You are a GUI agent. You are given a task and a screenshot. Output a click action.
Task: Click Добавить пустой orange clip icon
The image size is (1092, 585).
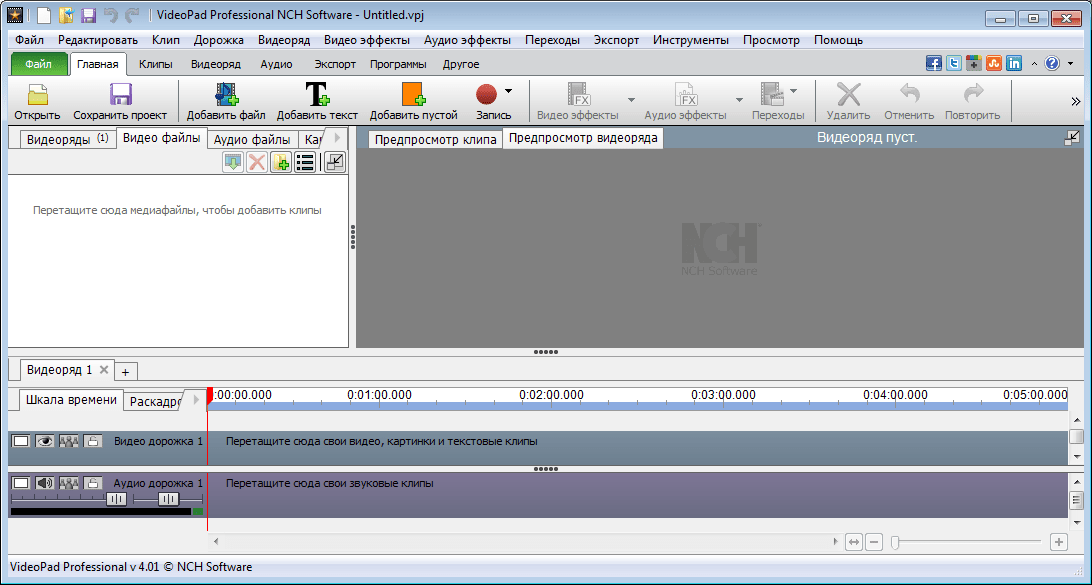point(413,94)
